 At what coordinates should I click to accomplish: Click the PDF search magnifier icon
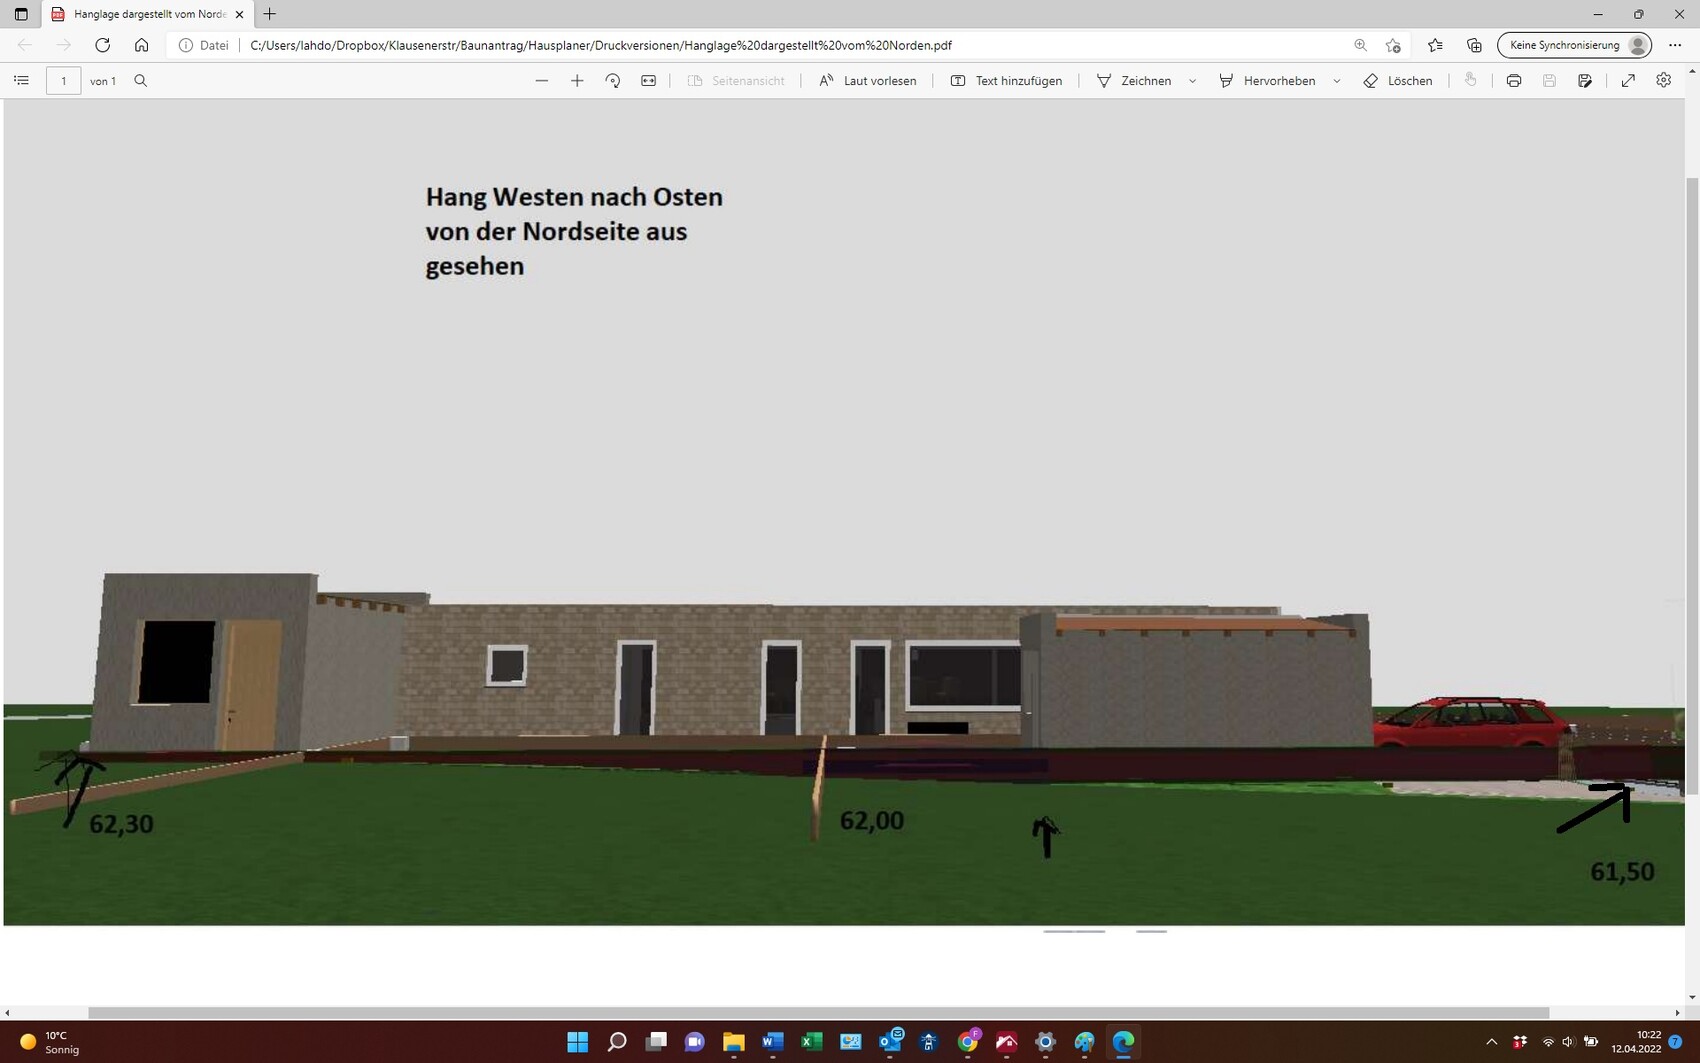tap(141, 81)
